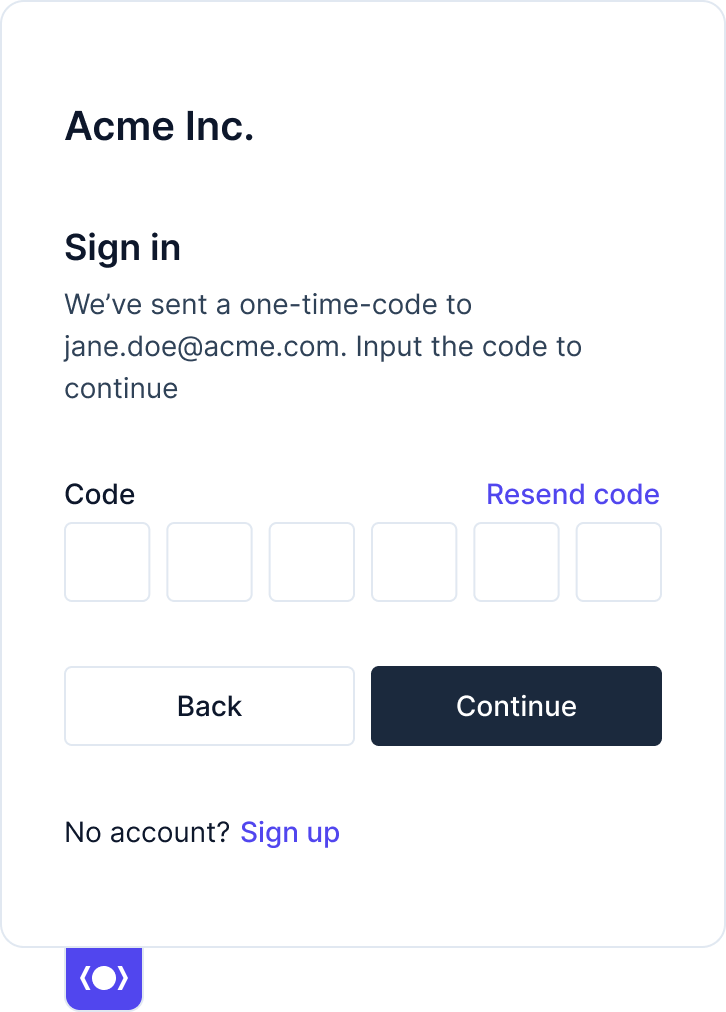Click the purple logo badge below card
The image size is (726, 1012).
coord(104,978)
